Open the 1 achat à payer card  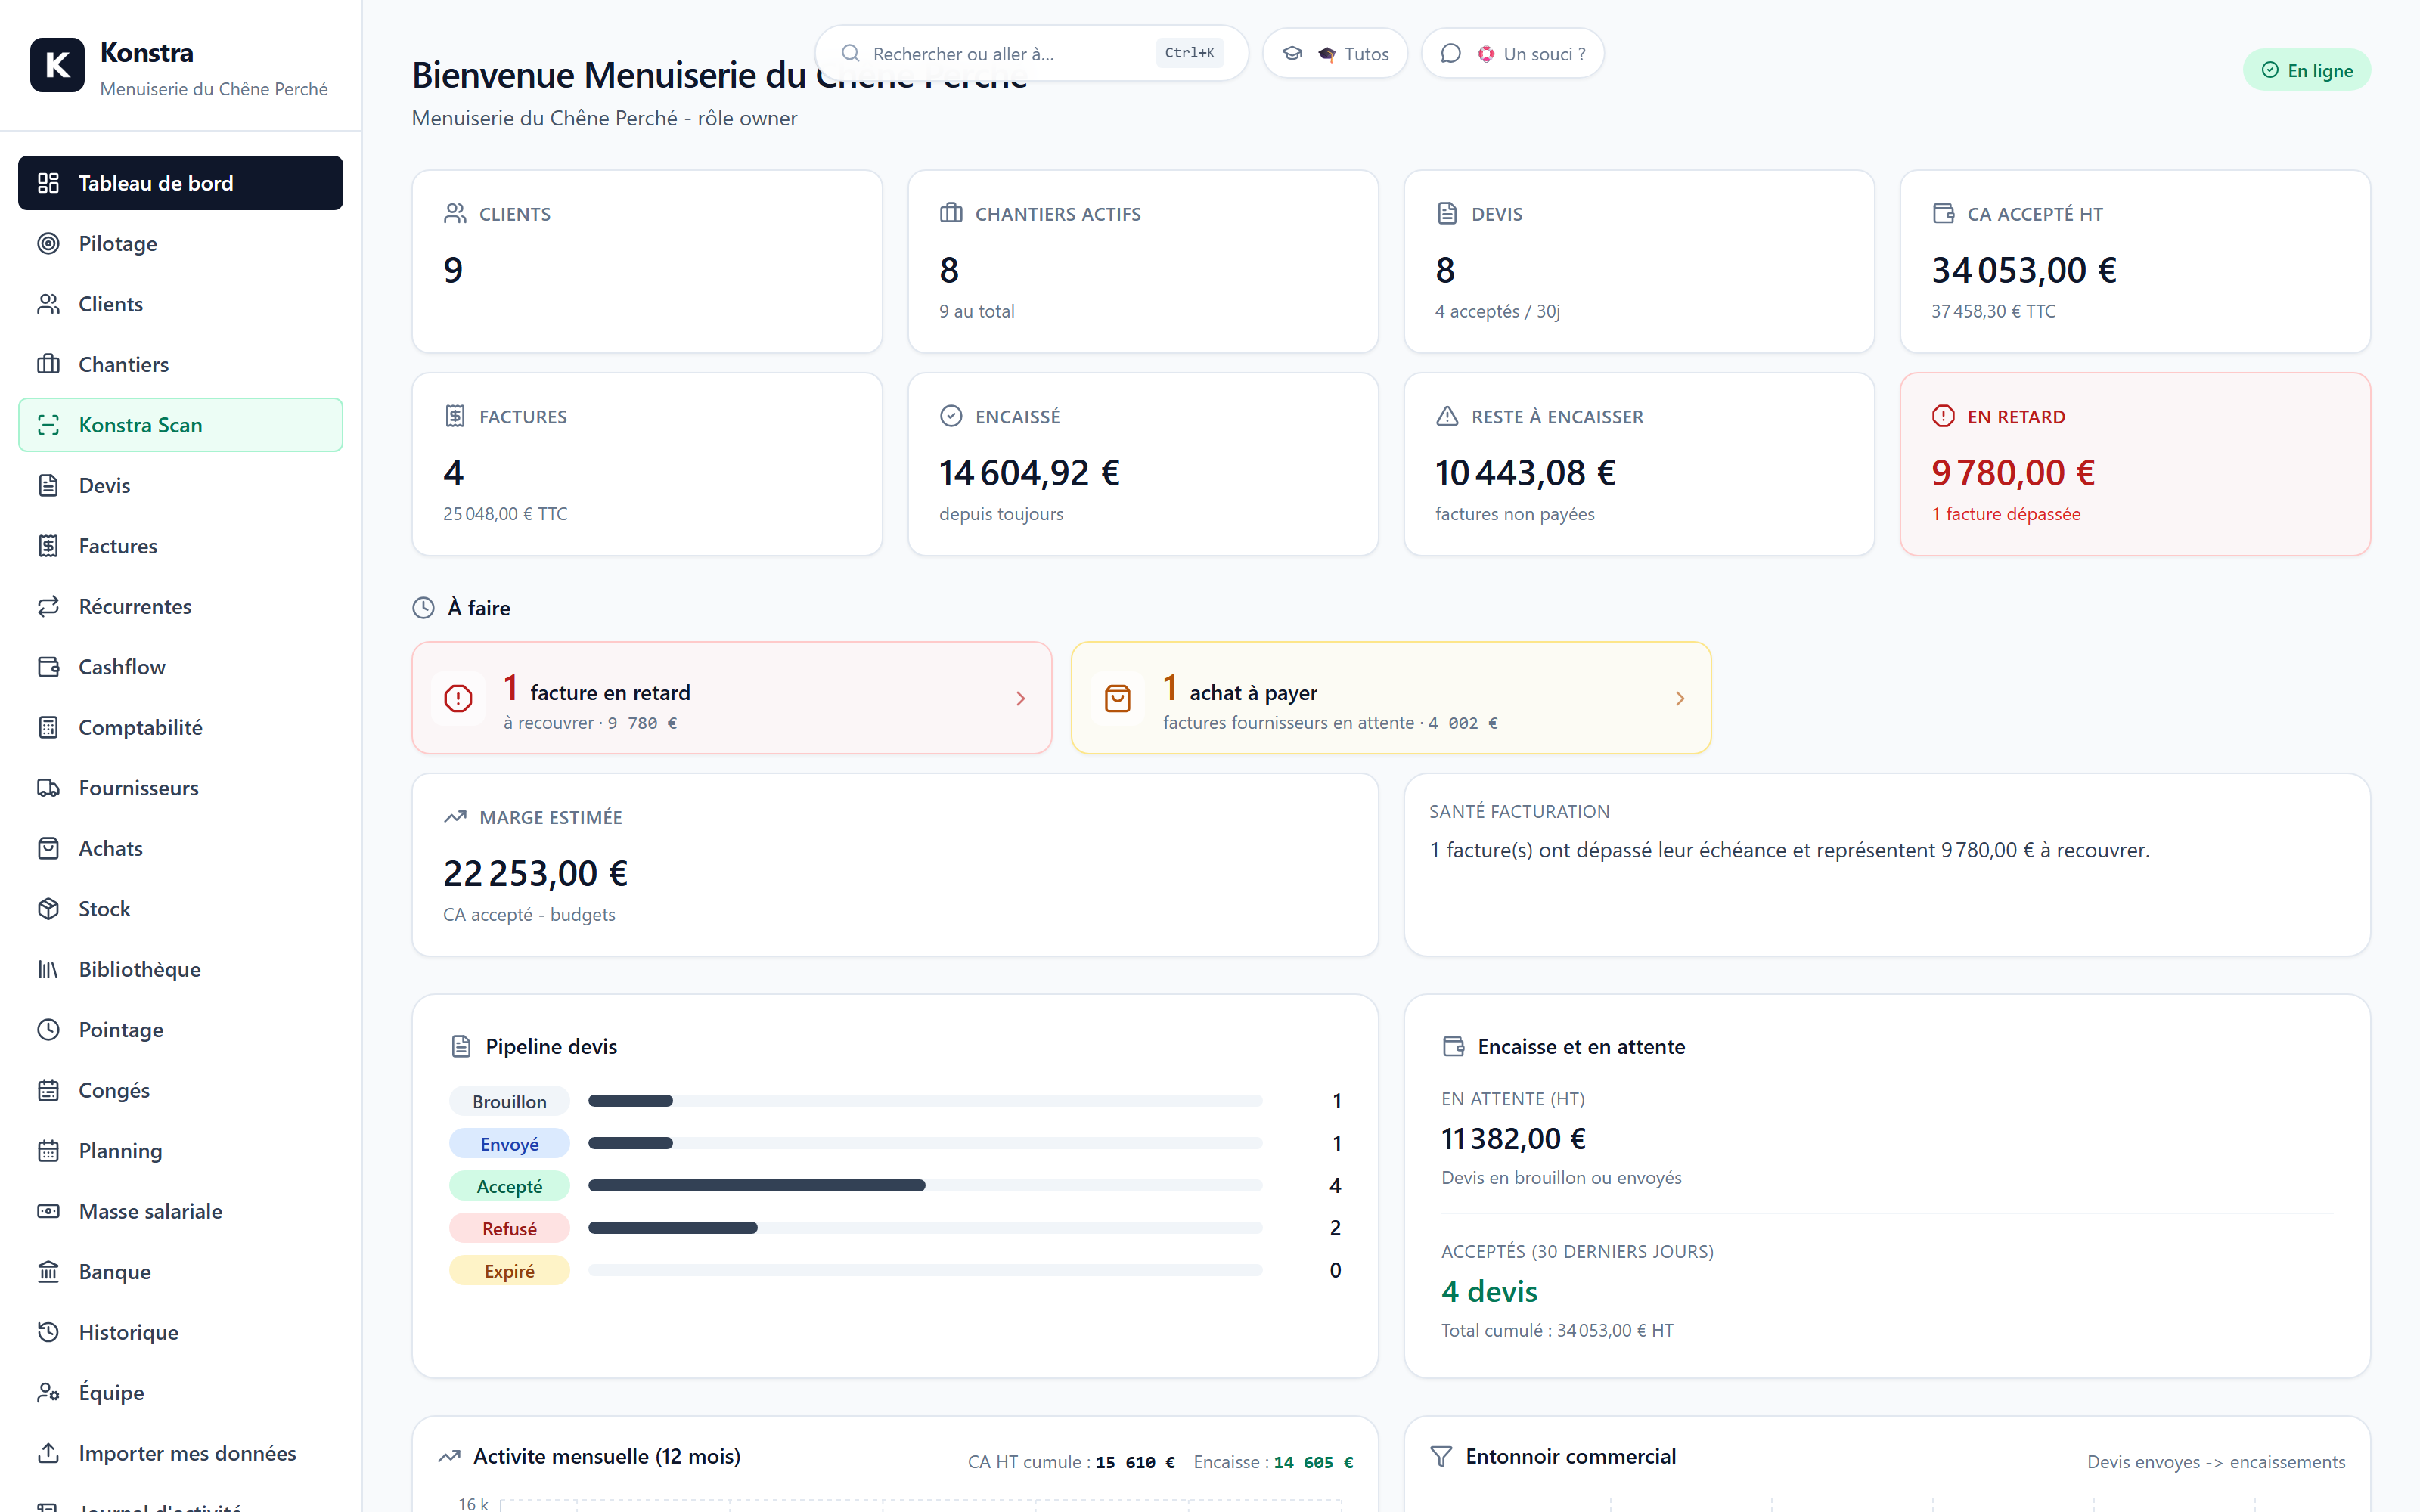[1391, 698]
